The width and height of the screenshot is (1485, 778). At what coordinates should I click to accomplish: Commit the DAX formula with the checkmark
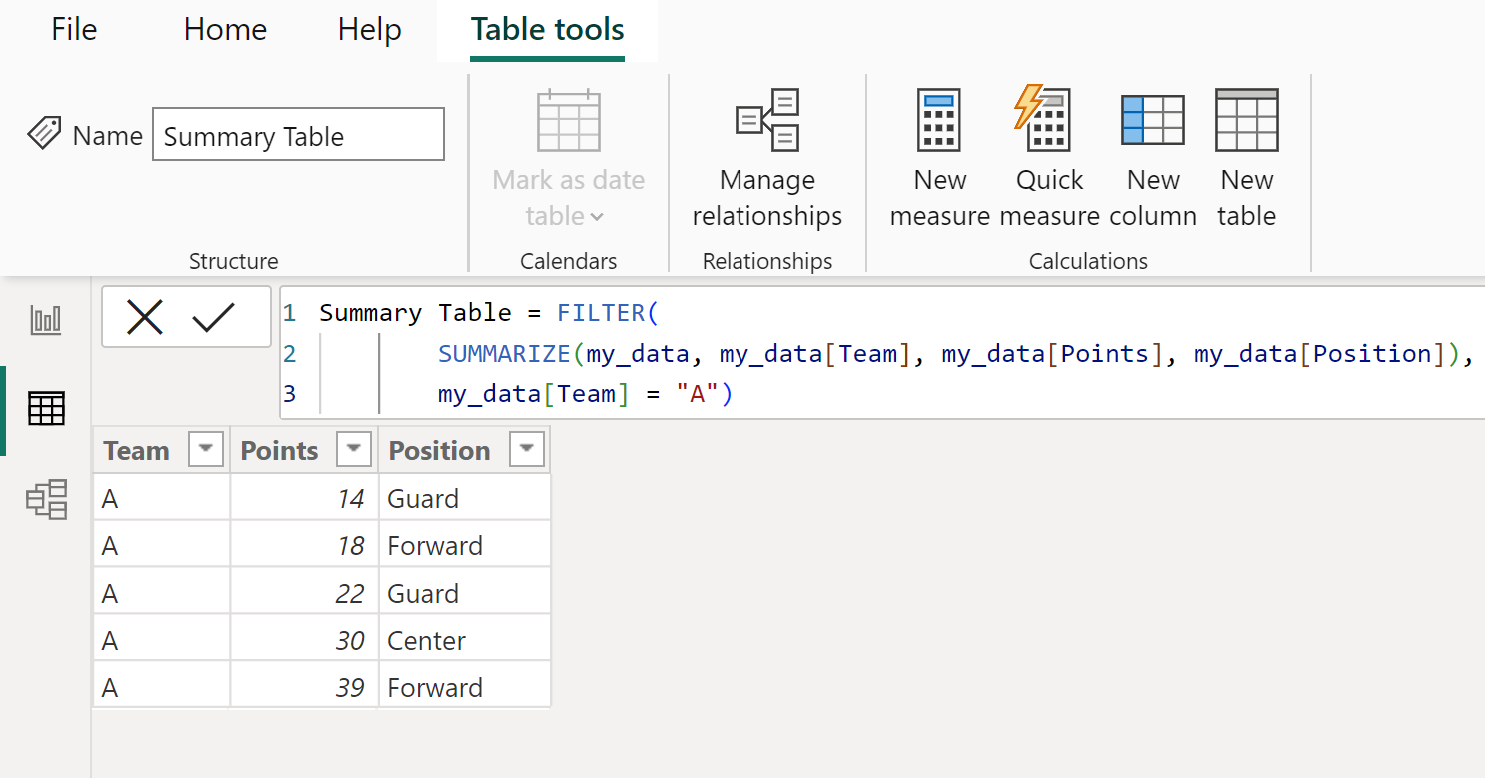(213, 317)
